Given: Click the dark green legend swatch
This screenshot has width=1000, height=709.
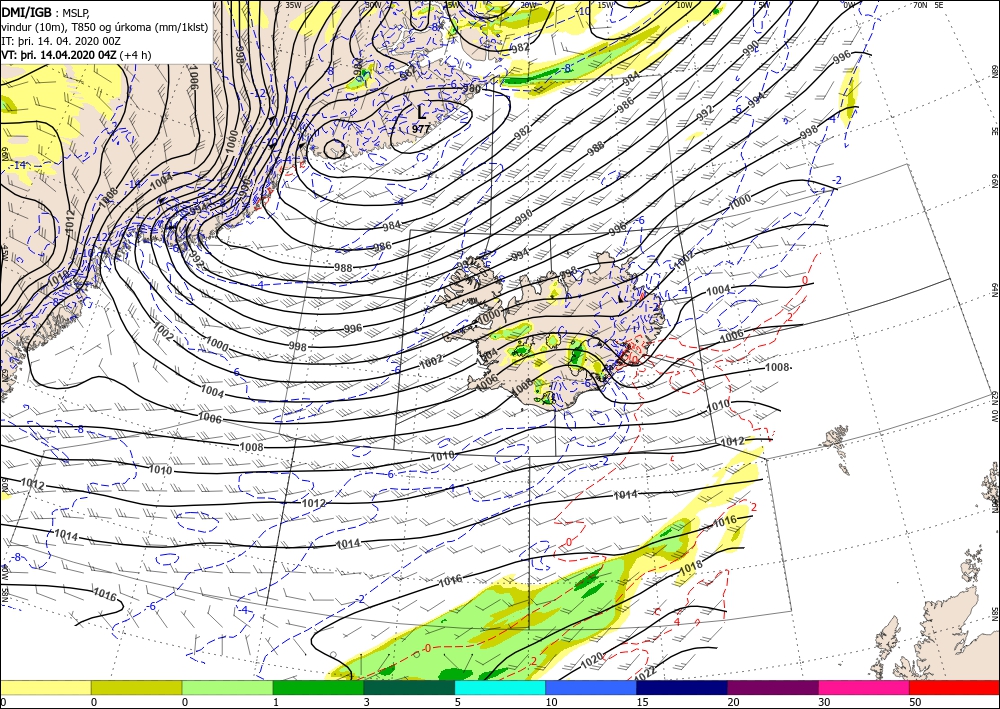Looking at the screenshot, I should tap(409, 687).
